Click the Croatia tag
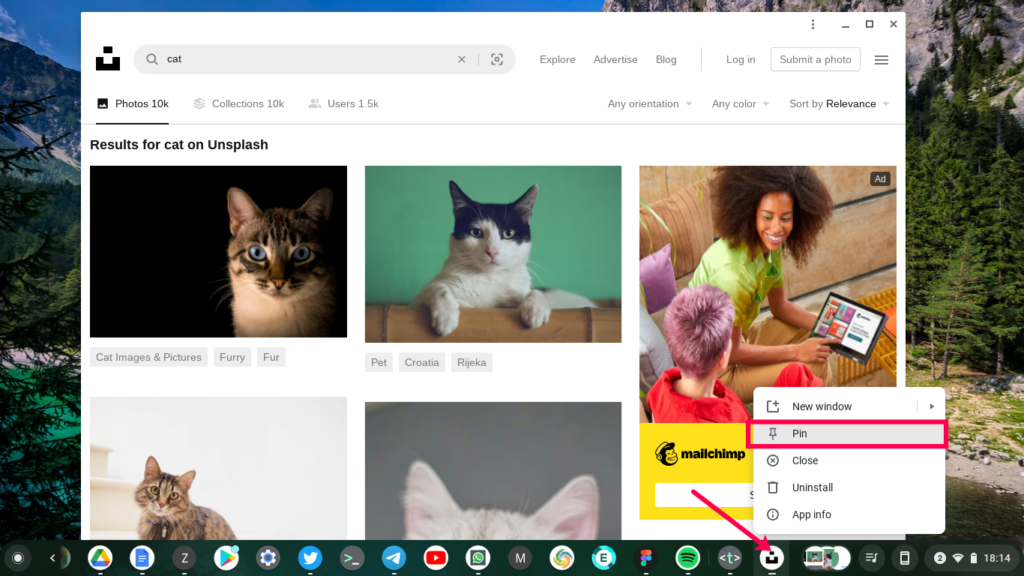 coord(422,362)
